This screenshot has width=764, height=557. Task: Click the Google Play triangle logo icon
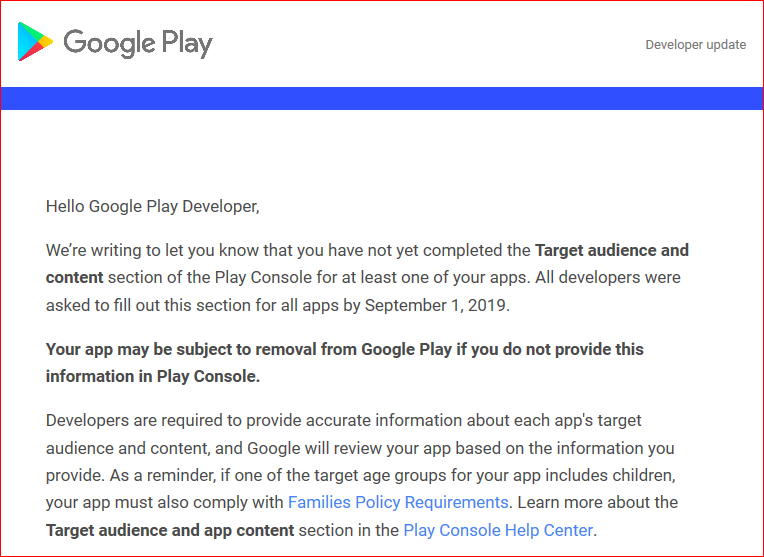tap(35, 41)
